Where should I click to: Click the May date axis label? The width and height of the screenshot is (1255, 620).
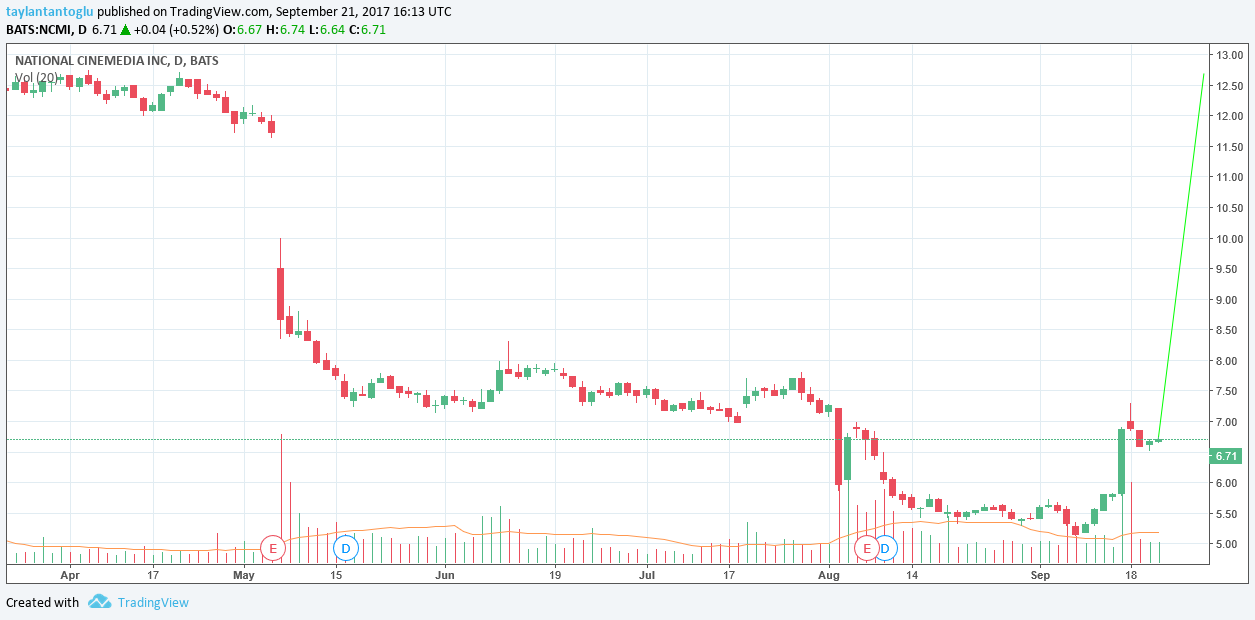[244, 575]
